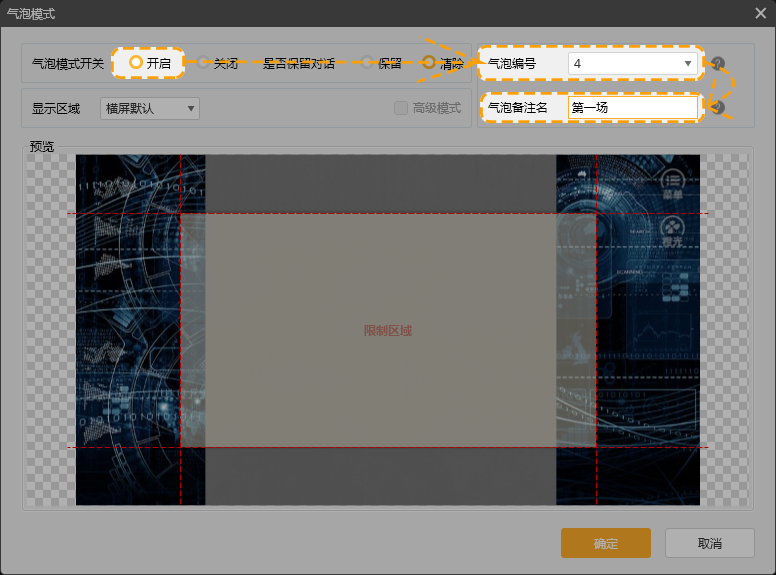Screen dimensions: 776x575
Task: Enable the 高级模式 checkbox
Action: (401, 108)
